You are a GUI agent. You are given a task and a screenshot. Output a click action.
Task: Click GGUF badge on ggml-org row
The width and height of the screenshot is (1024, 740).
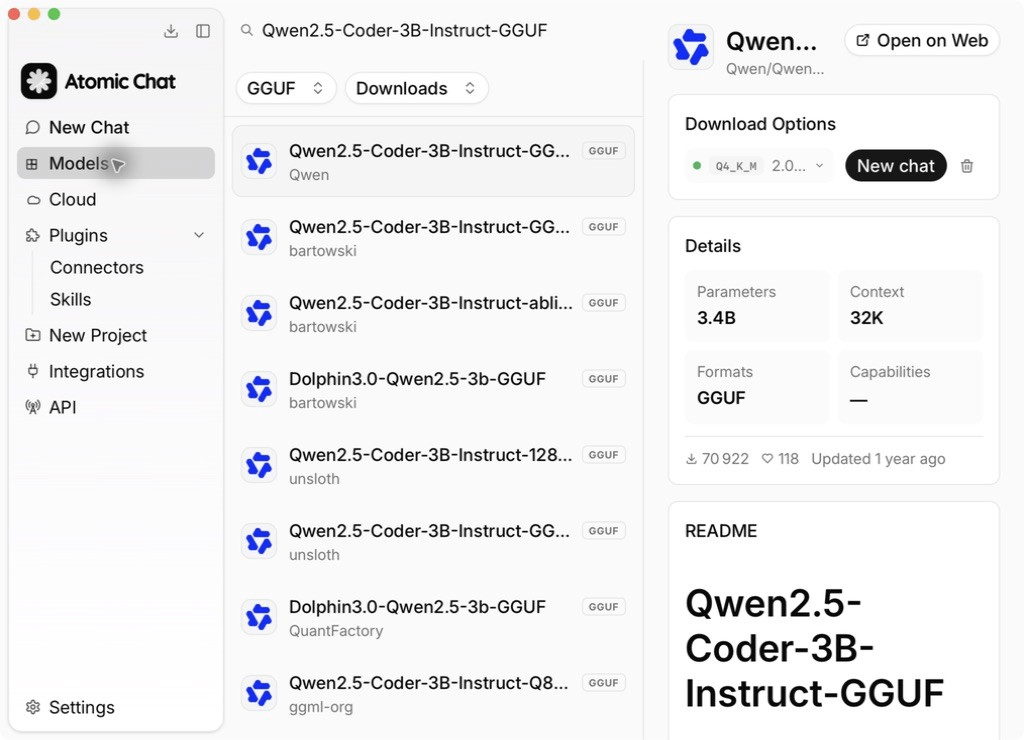click(603, 683)
